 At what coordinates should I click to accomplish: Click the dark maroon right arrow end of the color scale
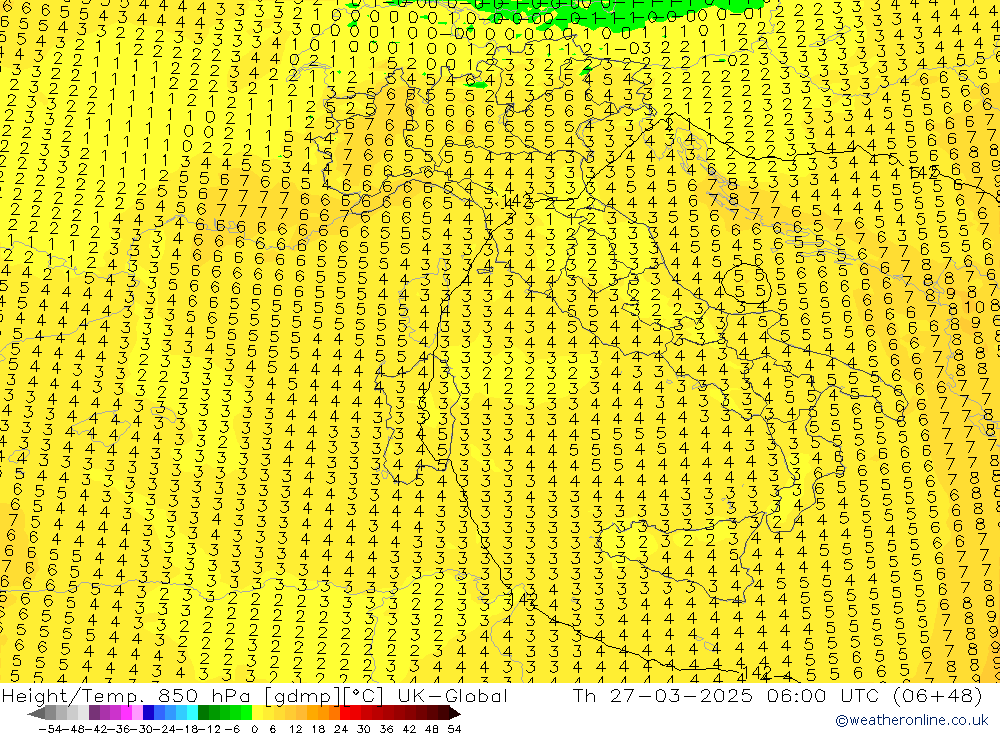[454, 713]
